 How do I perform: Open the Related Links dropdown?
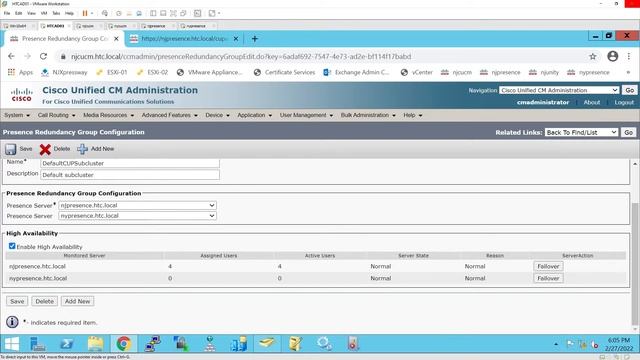click(x=581, y=132)
